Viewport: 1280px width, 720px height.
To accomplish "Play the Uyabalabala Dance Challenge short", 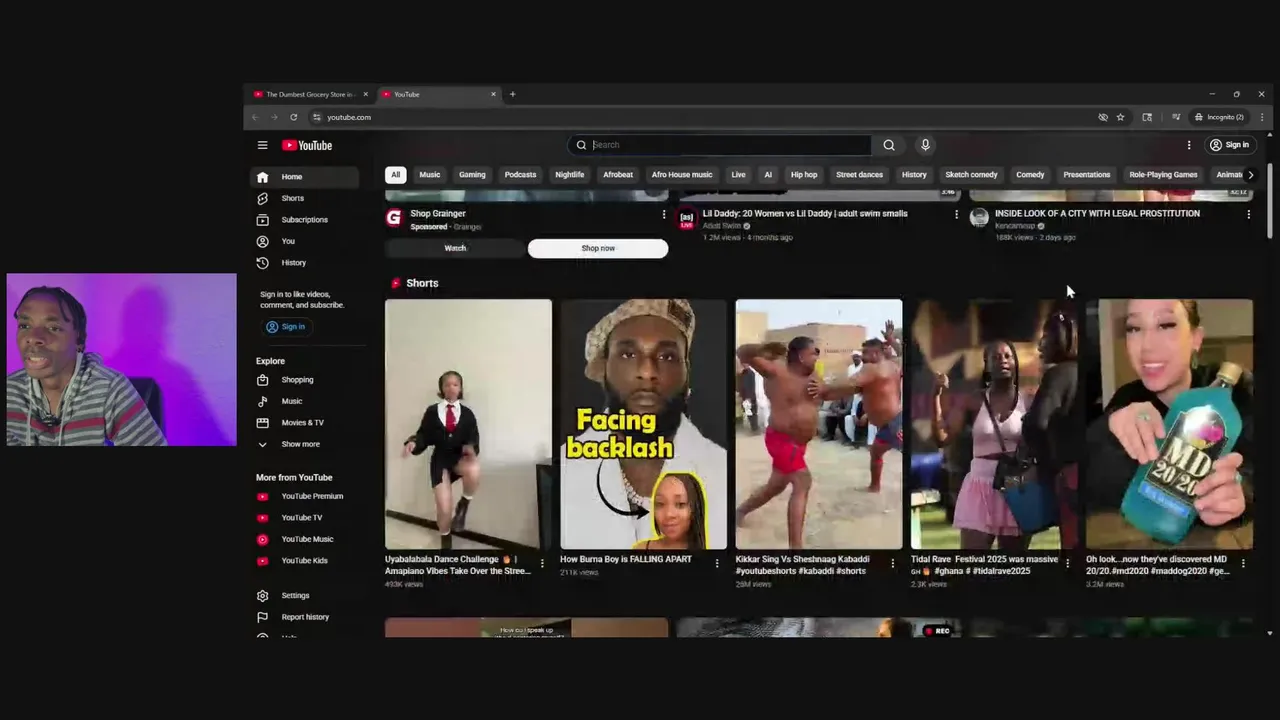I will 468,424.
